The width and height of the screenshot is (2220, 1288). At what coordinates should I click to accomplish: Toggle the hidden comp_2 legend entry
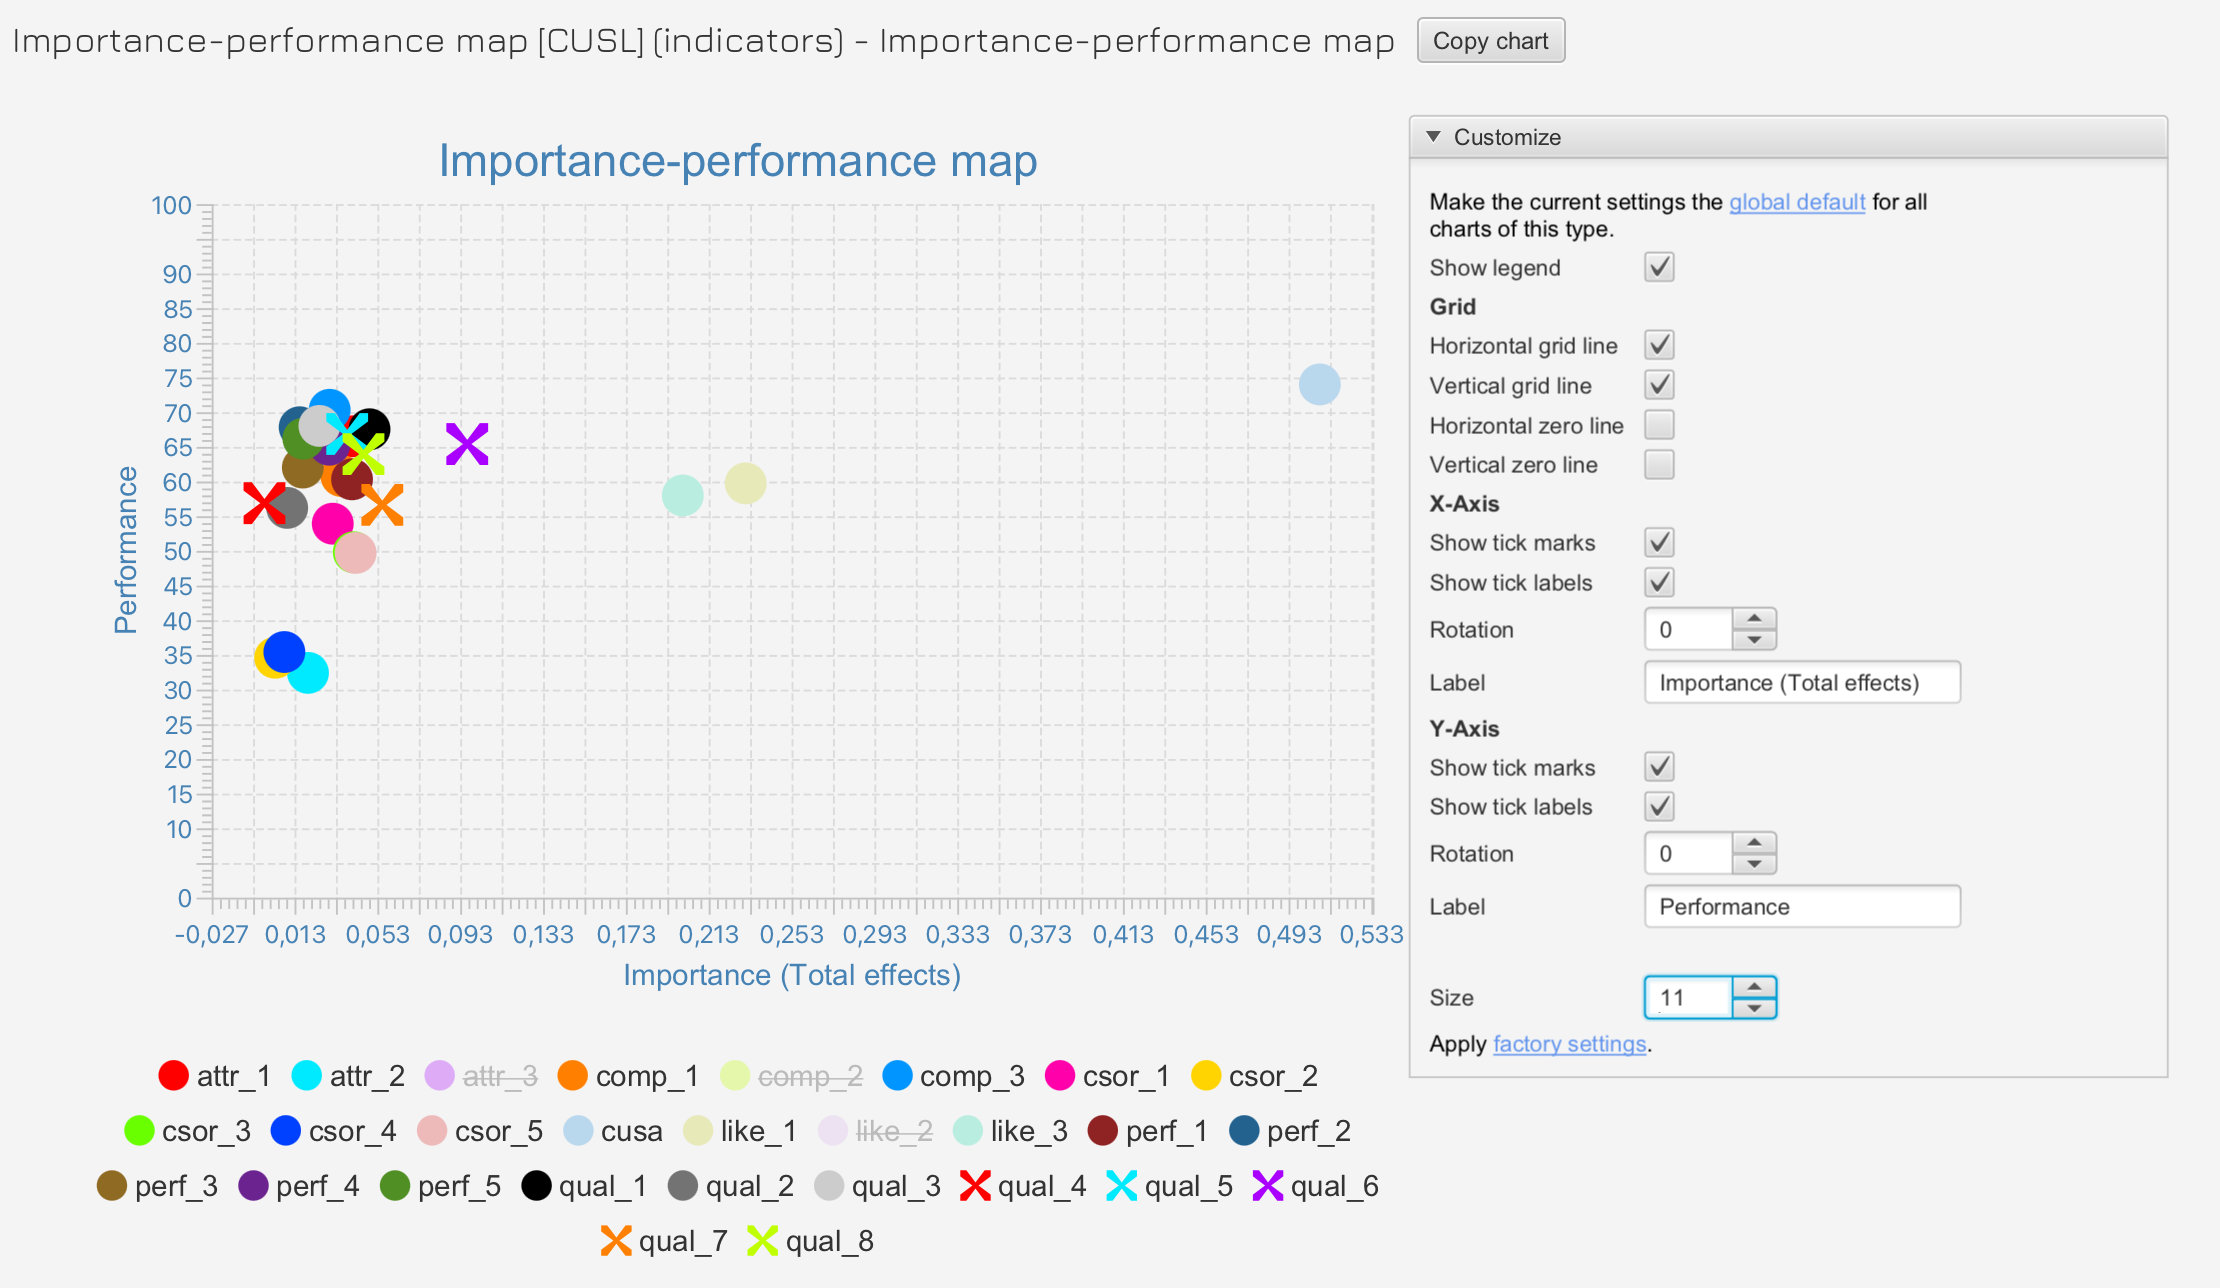tap(792, 1076)
